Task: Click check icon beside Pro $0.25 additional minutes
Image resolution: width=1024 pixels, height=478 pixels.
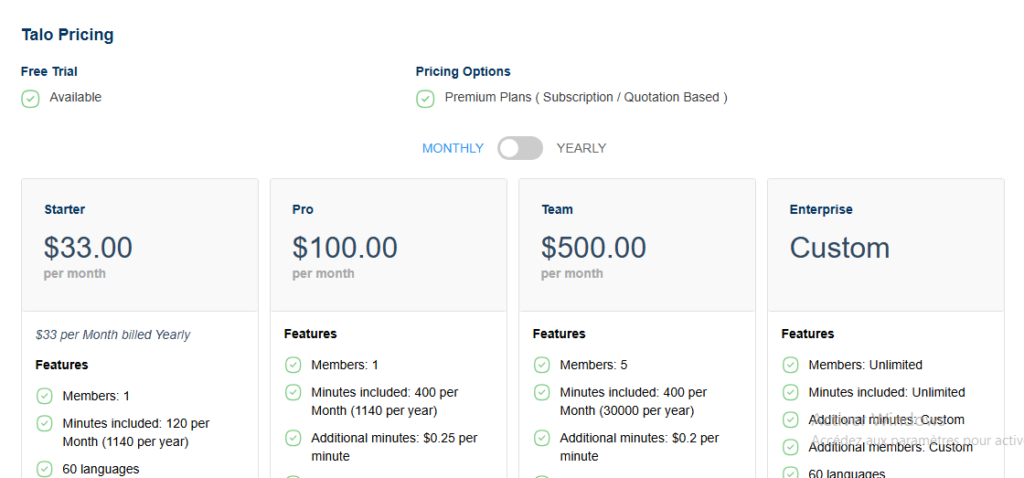Action: (x=293, y=438)
